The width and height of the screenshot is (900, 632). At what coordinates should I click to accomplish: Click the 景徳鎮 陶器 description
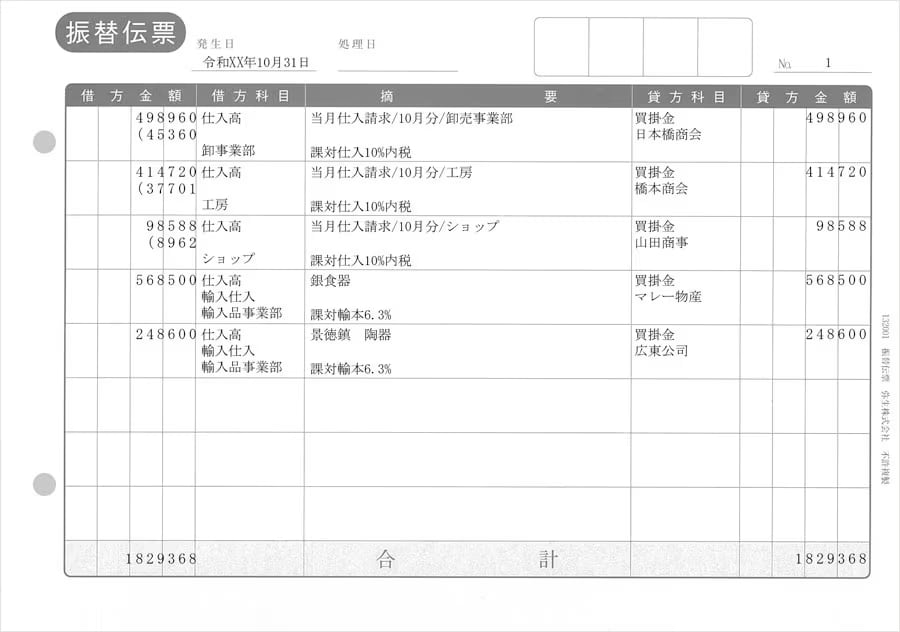pyautogui.click(x=351, y=335)
